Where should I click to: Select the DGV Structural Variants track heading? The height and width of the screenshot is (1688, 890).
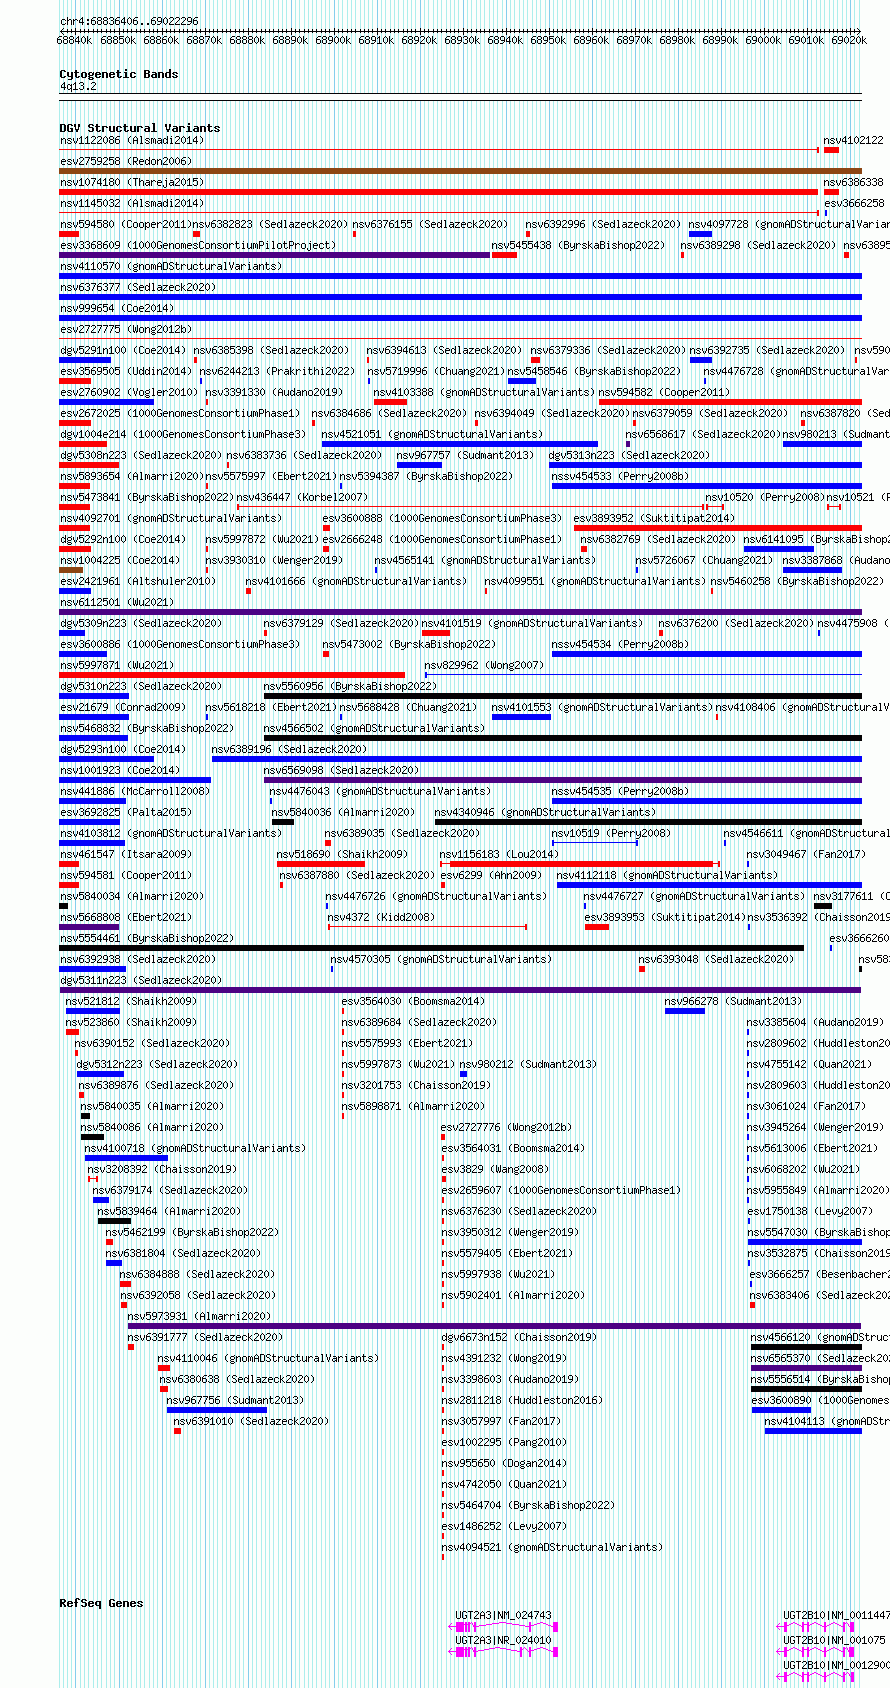(140, 128)
